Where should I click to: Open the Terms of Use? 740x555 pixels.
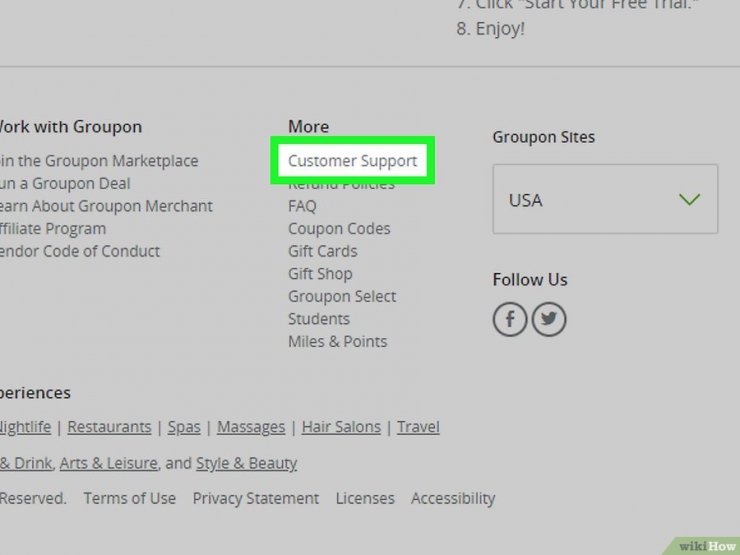click(130, 498)
